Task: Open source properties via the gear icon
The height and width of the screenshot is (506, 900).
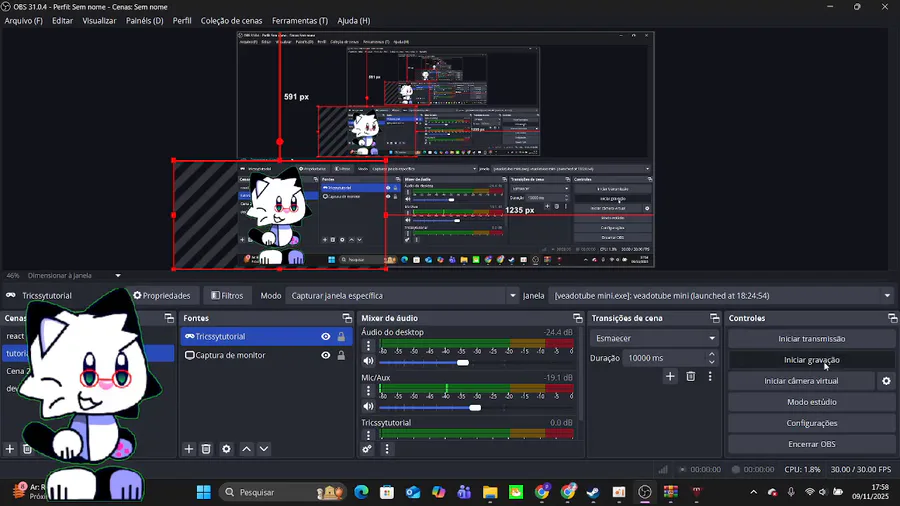Action: coord(226,449)
